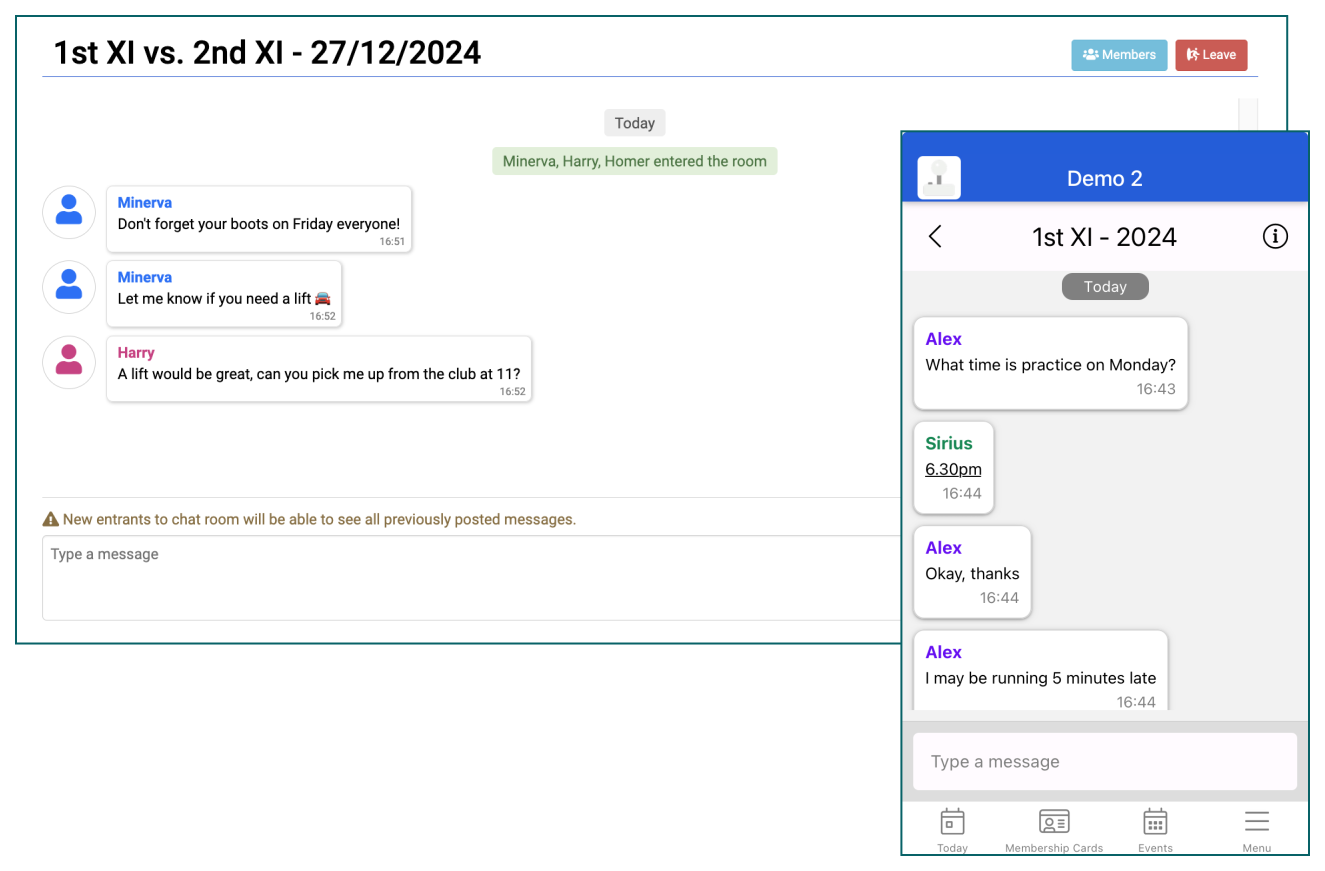Click Harry's pink avatar icon
Screen dimensions: 1325x871
pyautogui.click(x=69, y=362)
